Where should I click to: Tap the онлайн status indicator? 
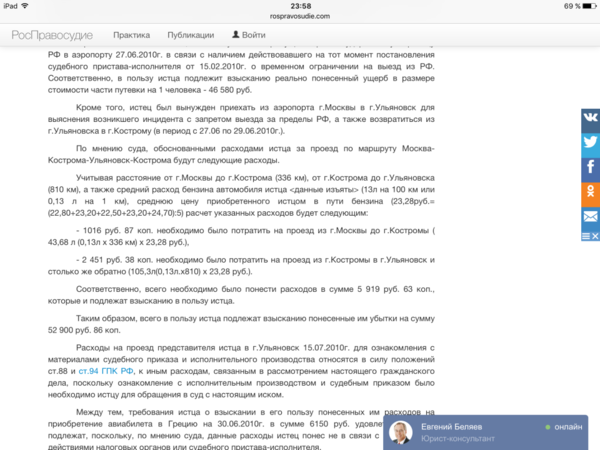coord(565,426)
